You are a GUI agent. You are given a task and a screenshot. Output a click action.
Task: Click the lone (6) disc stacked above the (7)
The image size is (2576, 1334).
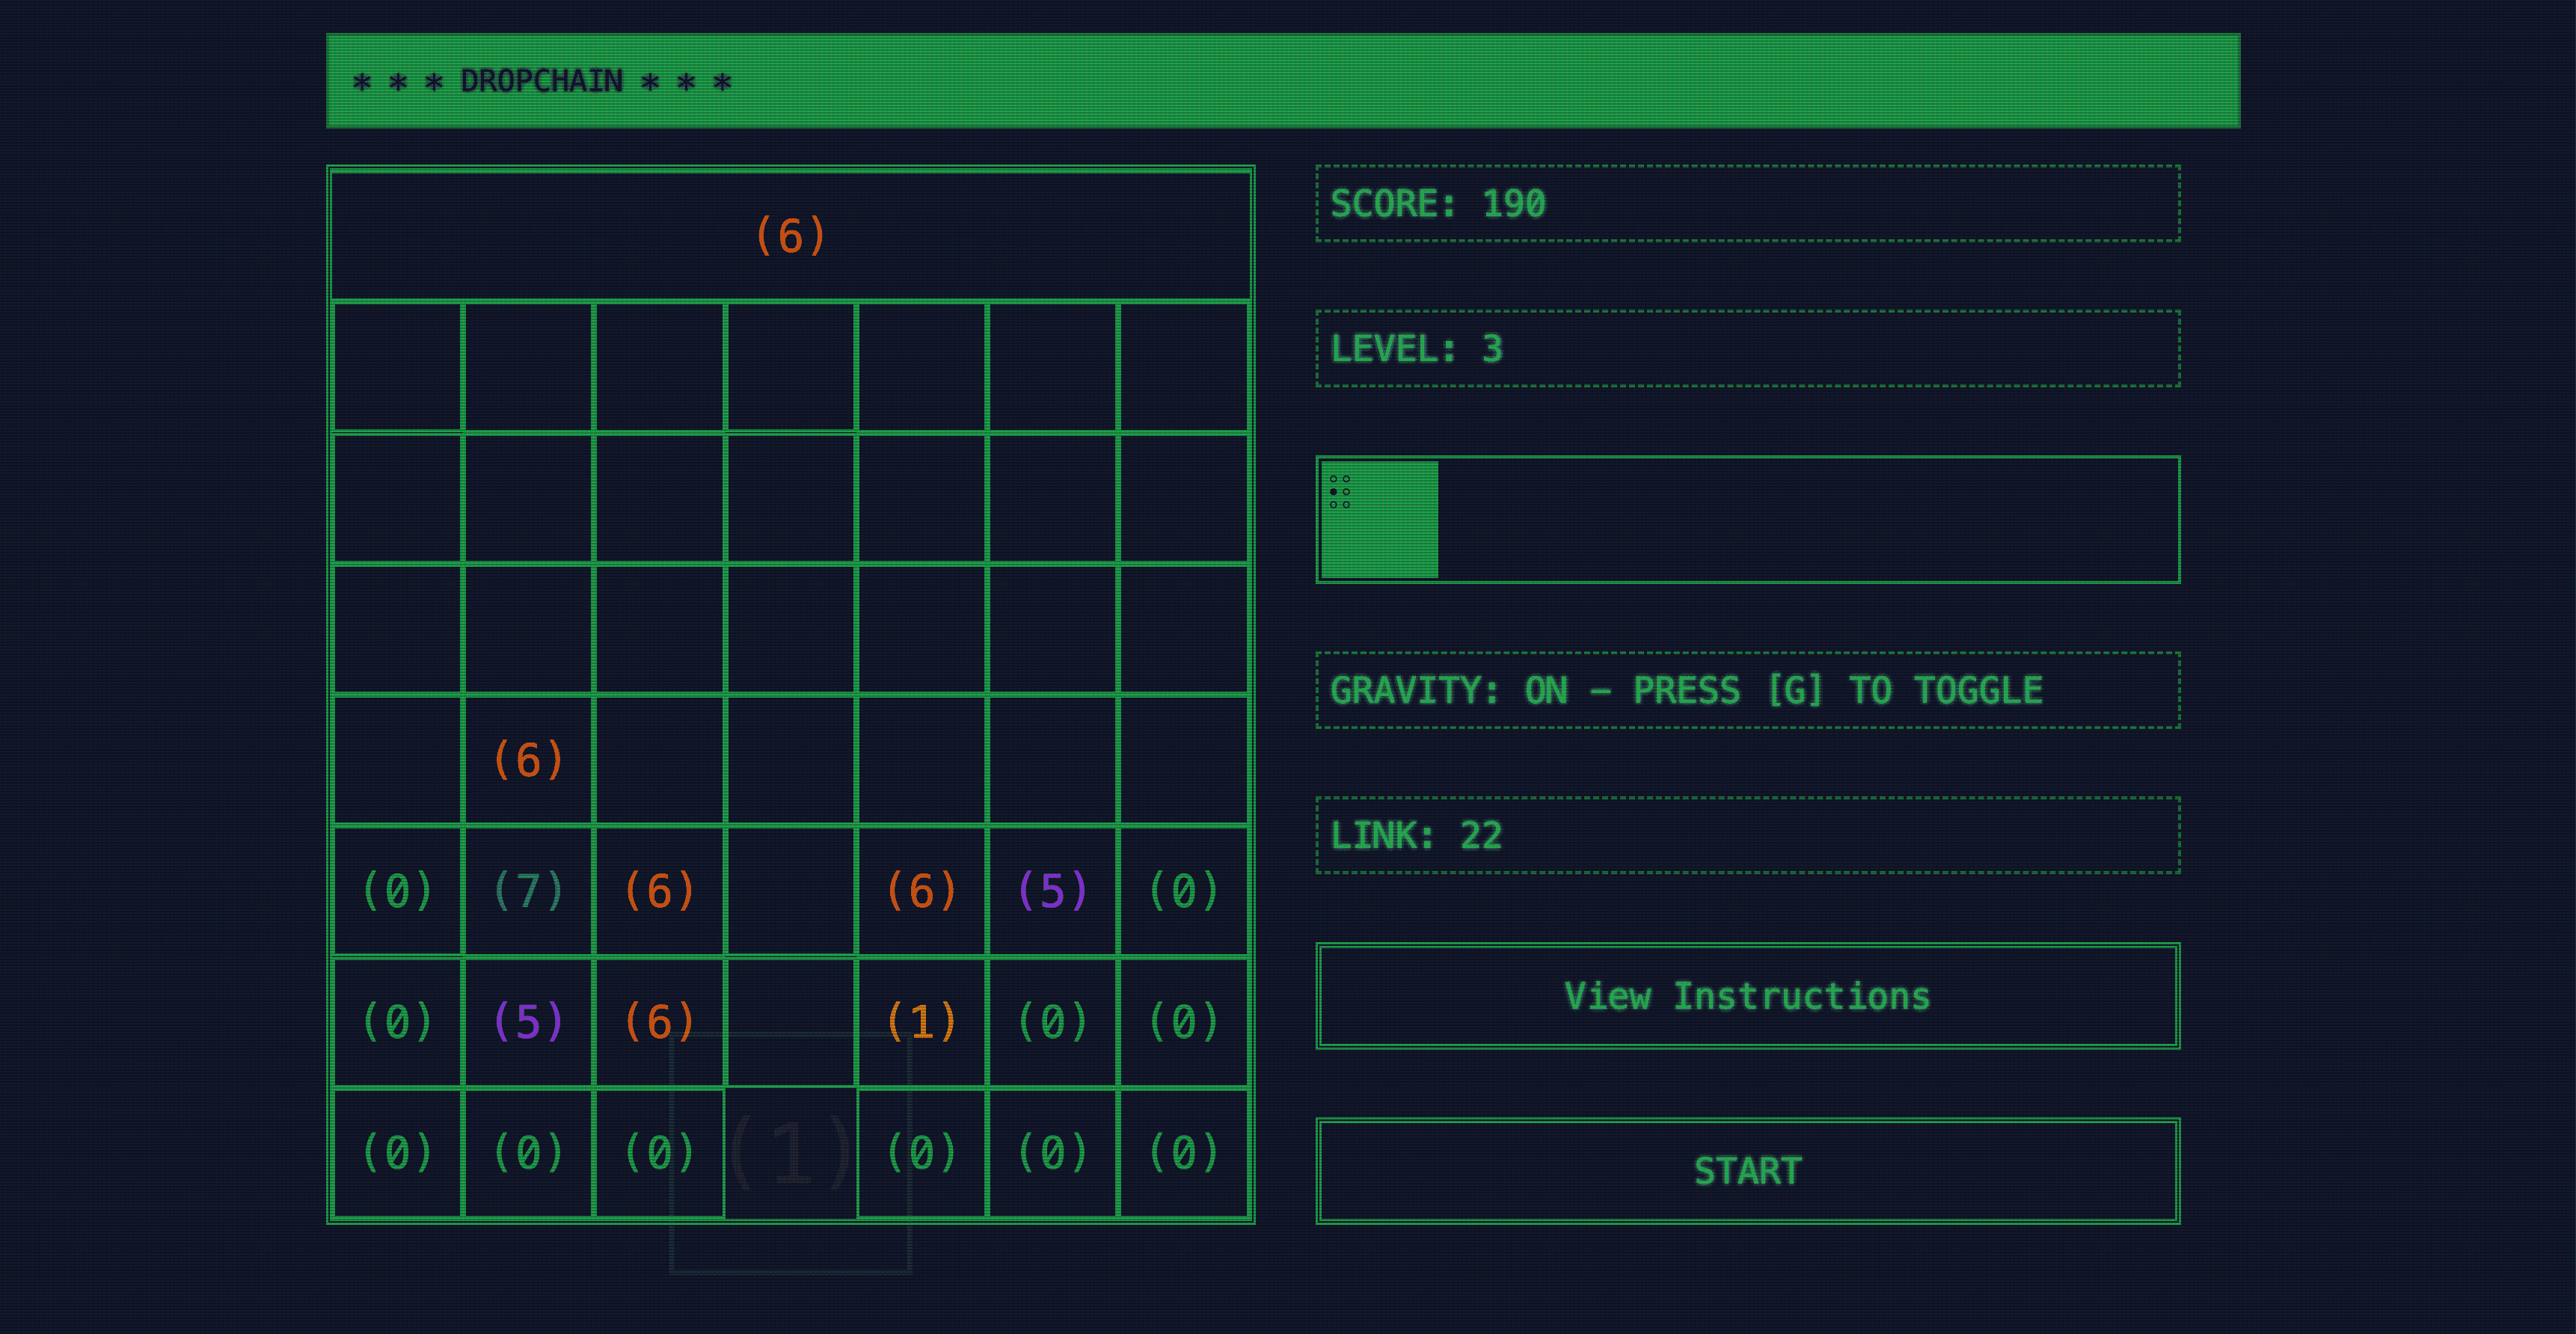[x=528, y=760]
